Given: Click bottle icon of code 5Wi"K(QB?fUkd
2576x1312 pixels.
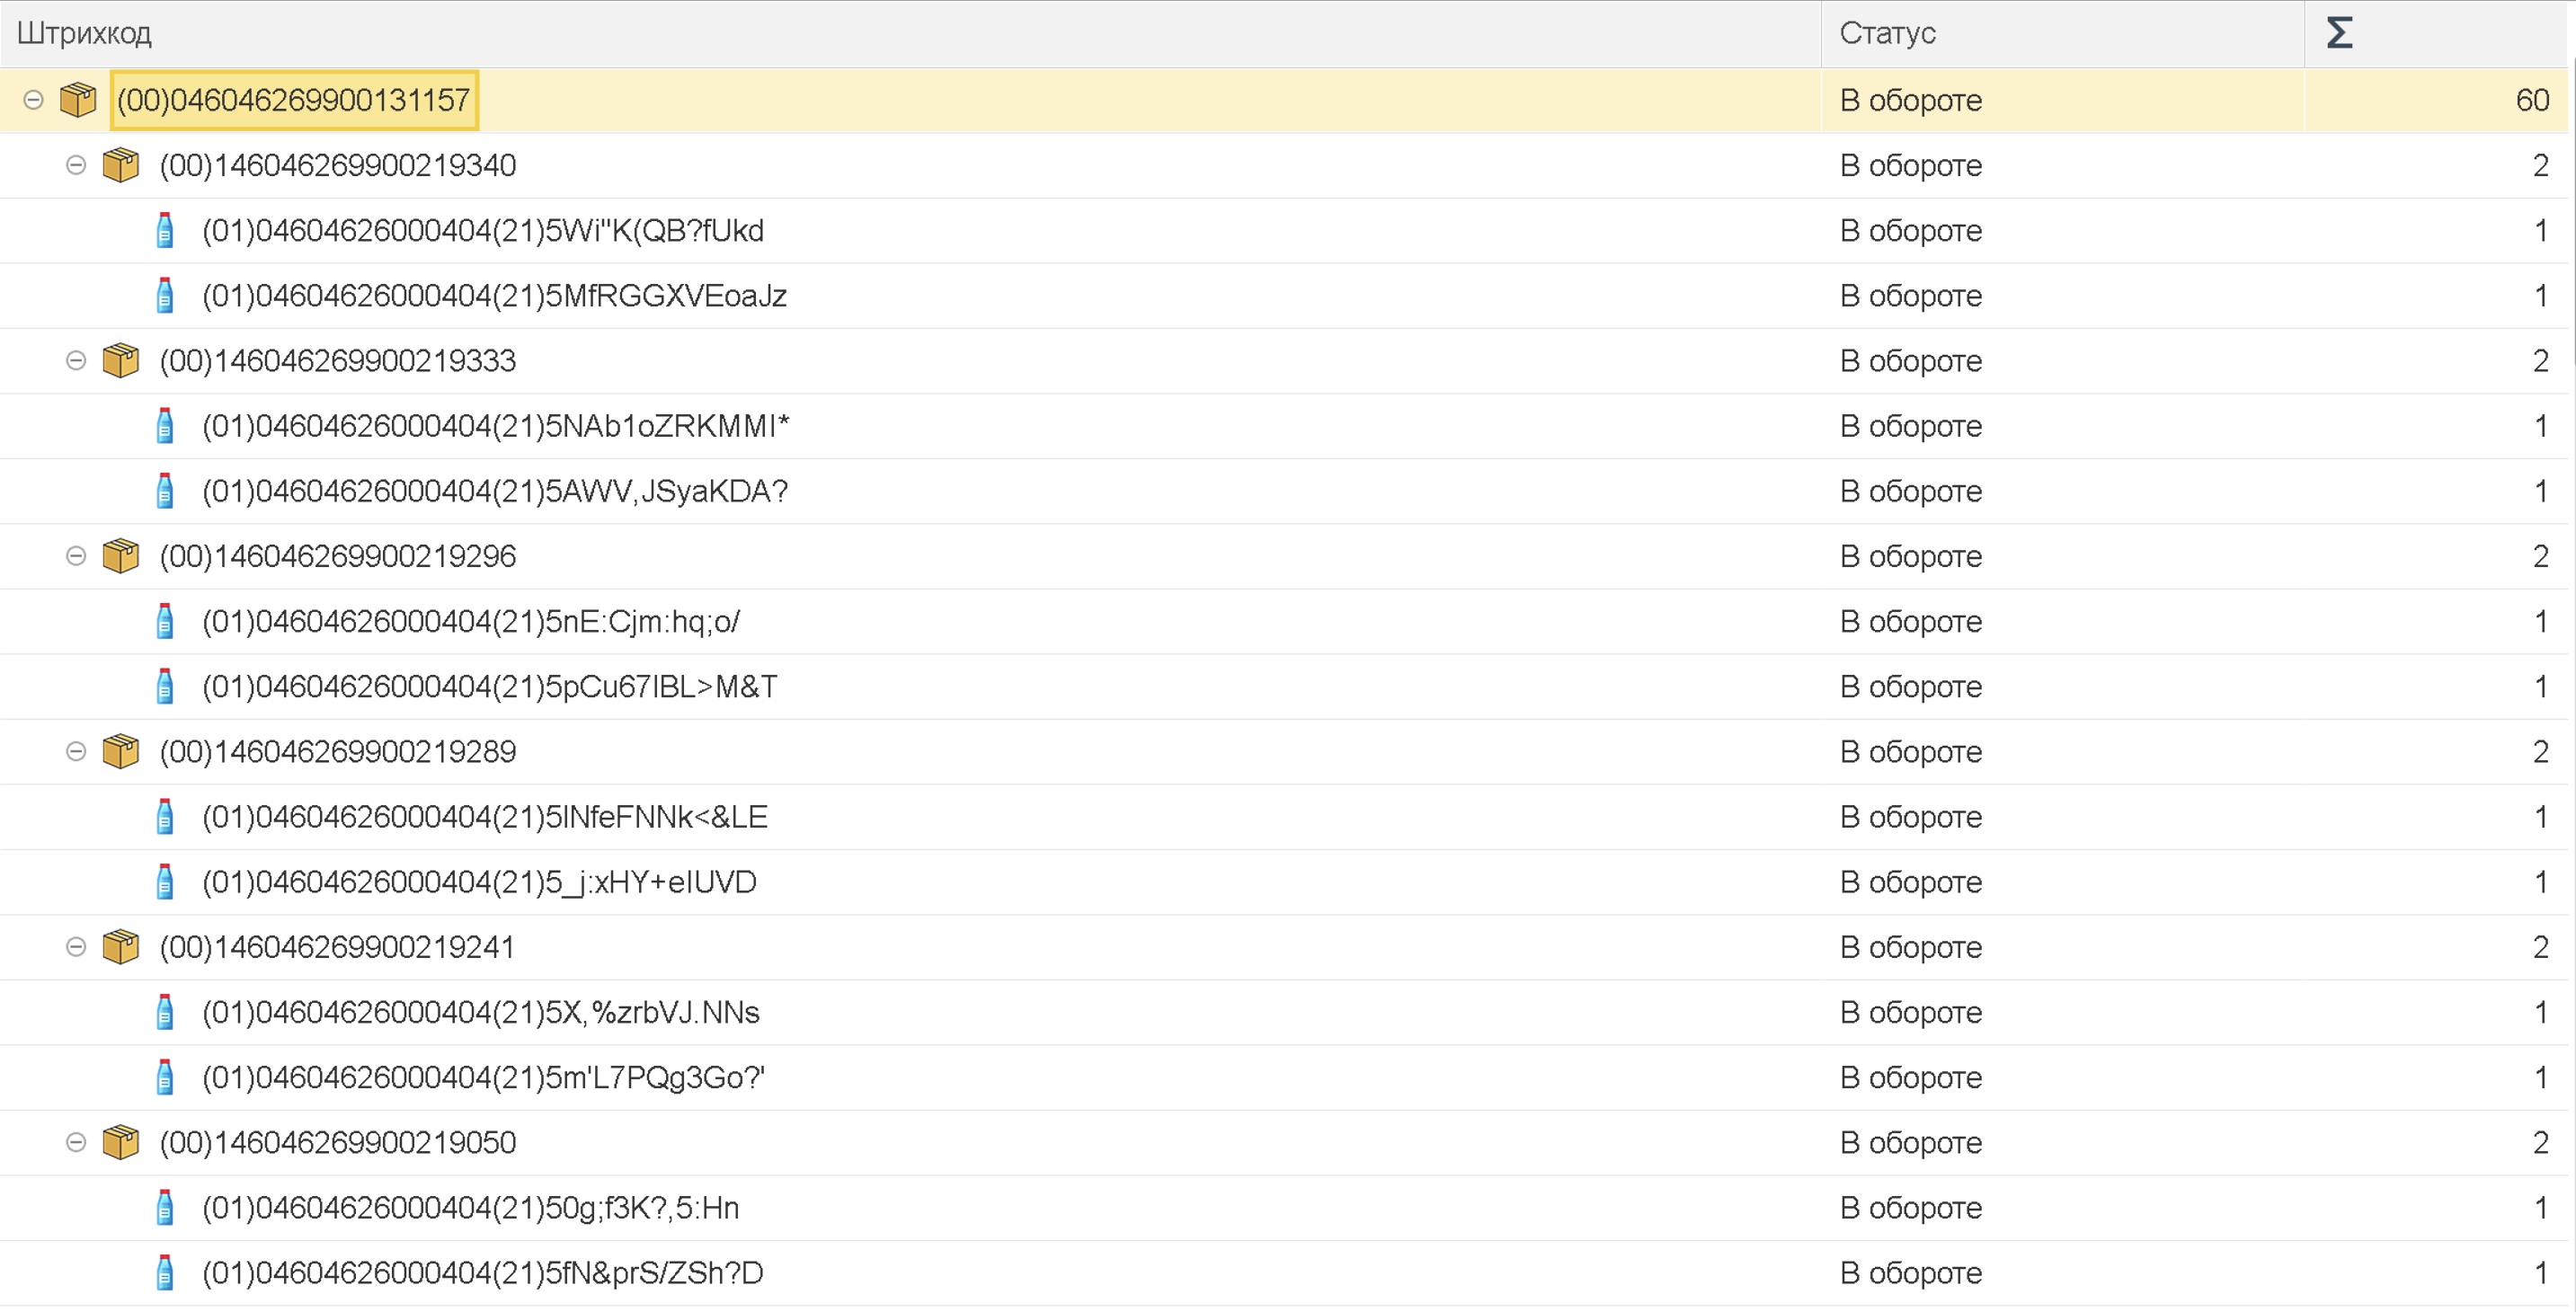Looking at the screenshot, I should tap(165, 230).
